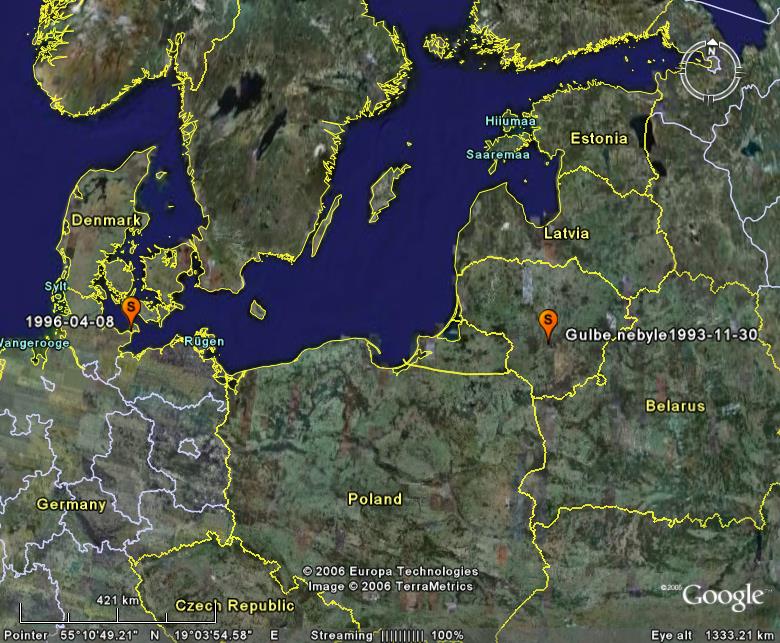The width and height of the screenshot is (780, 643).
Task: Click the Sylt island label
Action: click(x=54, y=286)
